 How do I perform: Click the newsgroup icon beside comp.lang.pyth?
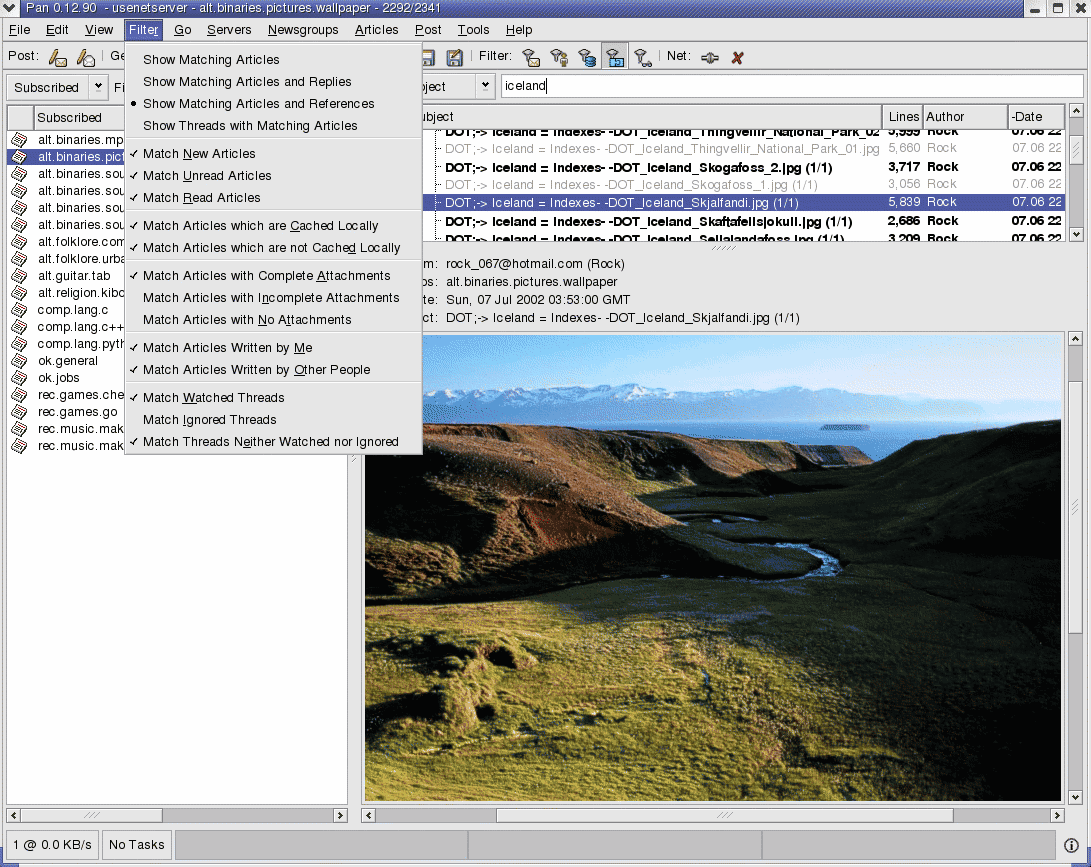click(19, 344)
